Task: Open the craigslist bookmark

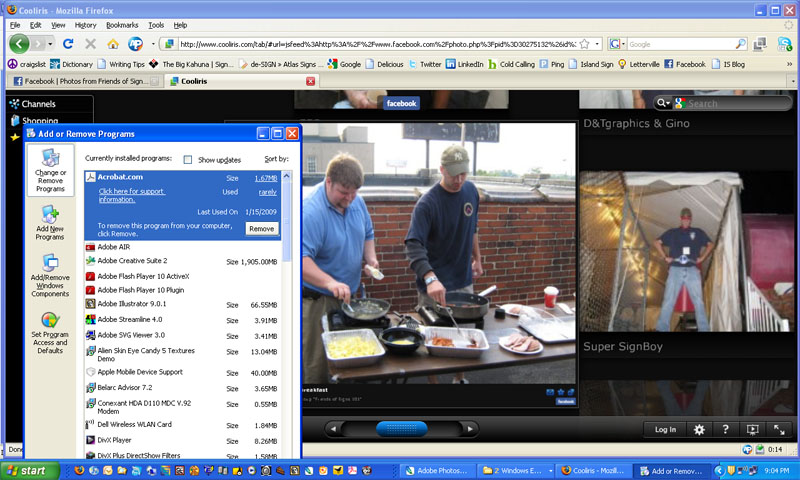Action: pyautogui.click(x=27, y=64)
